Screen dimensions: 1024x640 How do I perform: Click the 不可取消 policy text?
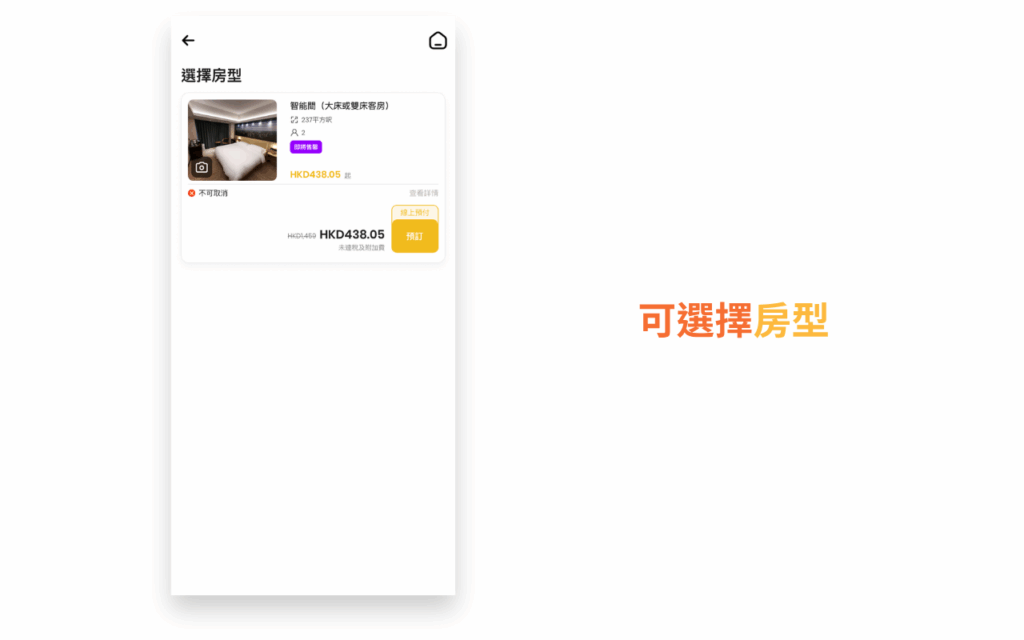point(213,193)
